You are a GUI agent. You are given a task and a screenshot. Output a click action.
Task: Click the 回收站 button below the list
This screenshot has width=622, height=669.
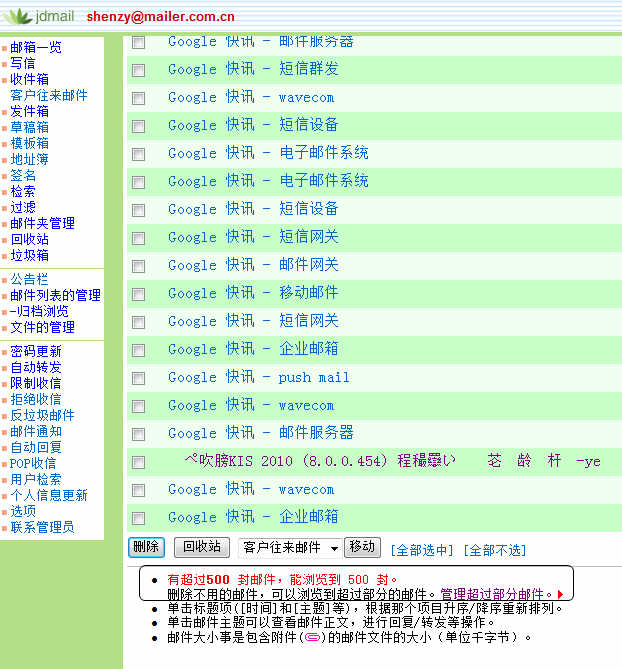coord(202,547)
